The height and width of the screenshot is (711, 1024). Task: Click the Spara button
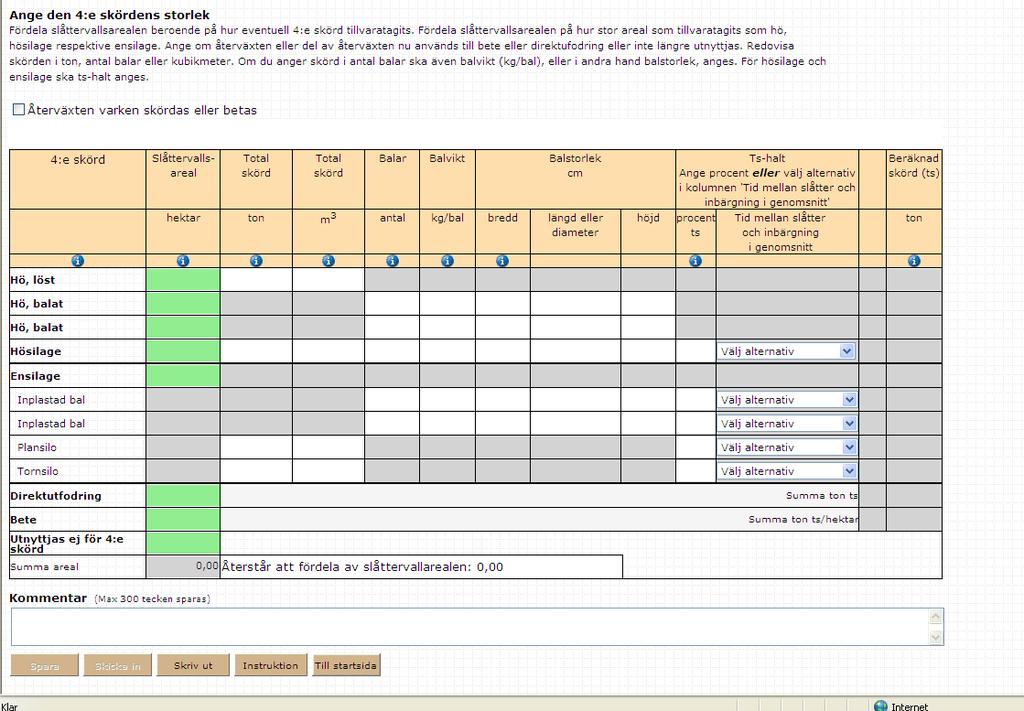click(x=44, y=665)
